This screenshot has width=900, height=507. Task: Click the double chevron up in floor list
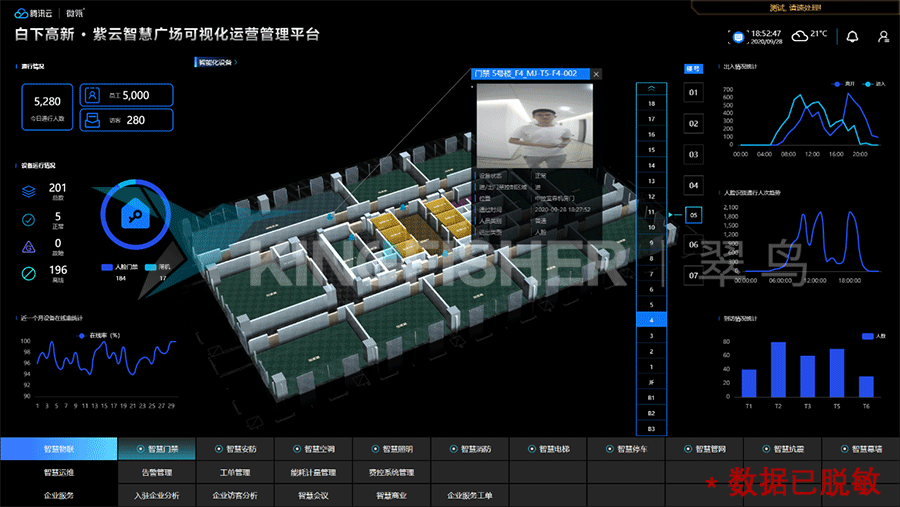(651, 88)
